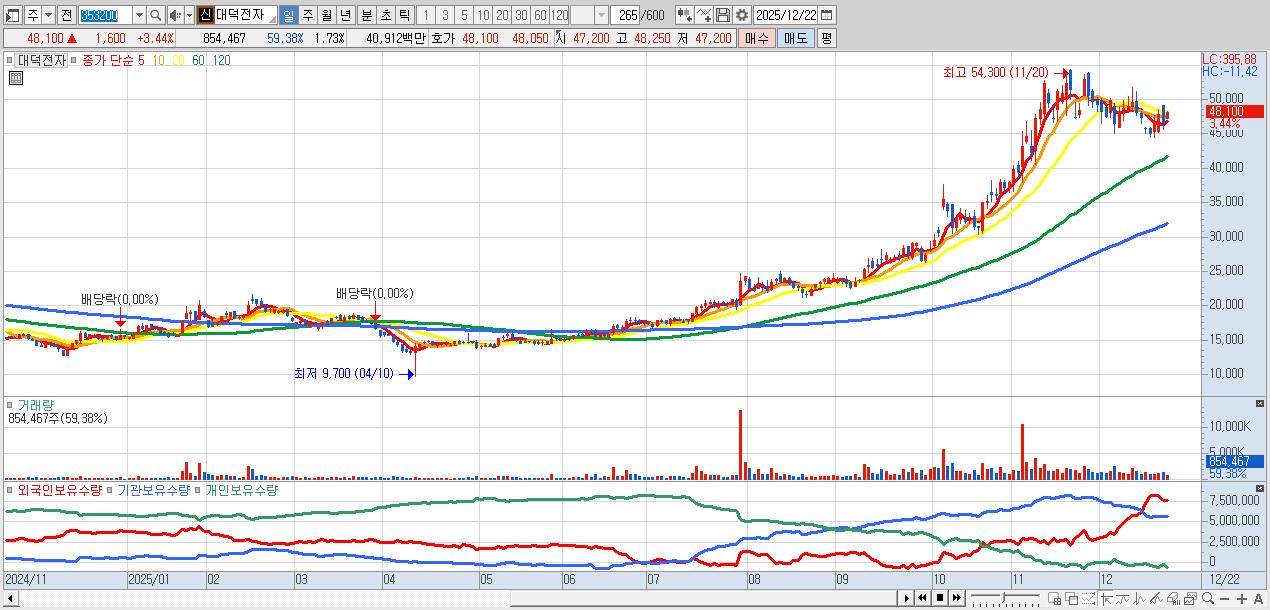Select the 주 (weekly) period toggle
1270x610 pixels.
tap(307, 15)
